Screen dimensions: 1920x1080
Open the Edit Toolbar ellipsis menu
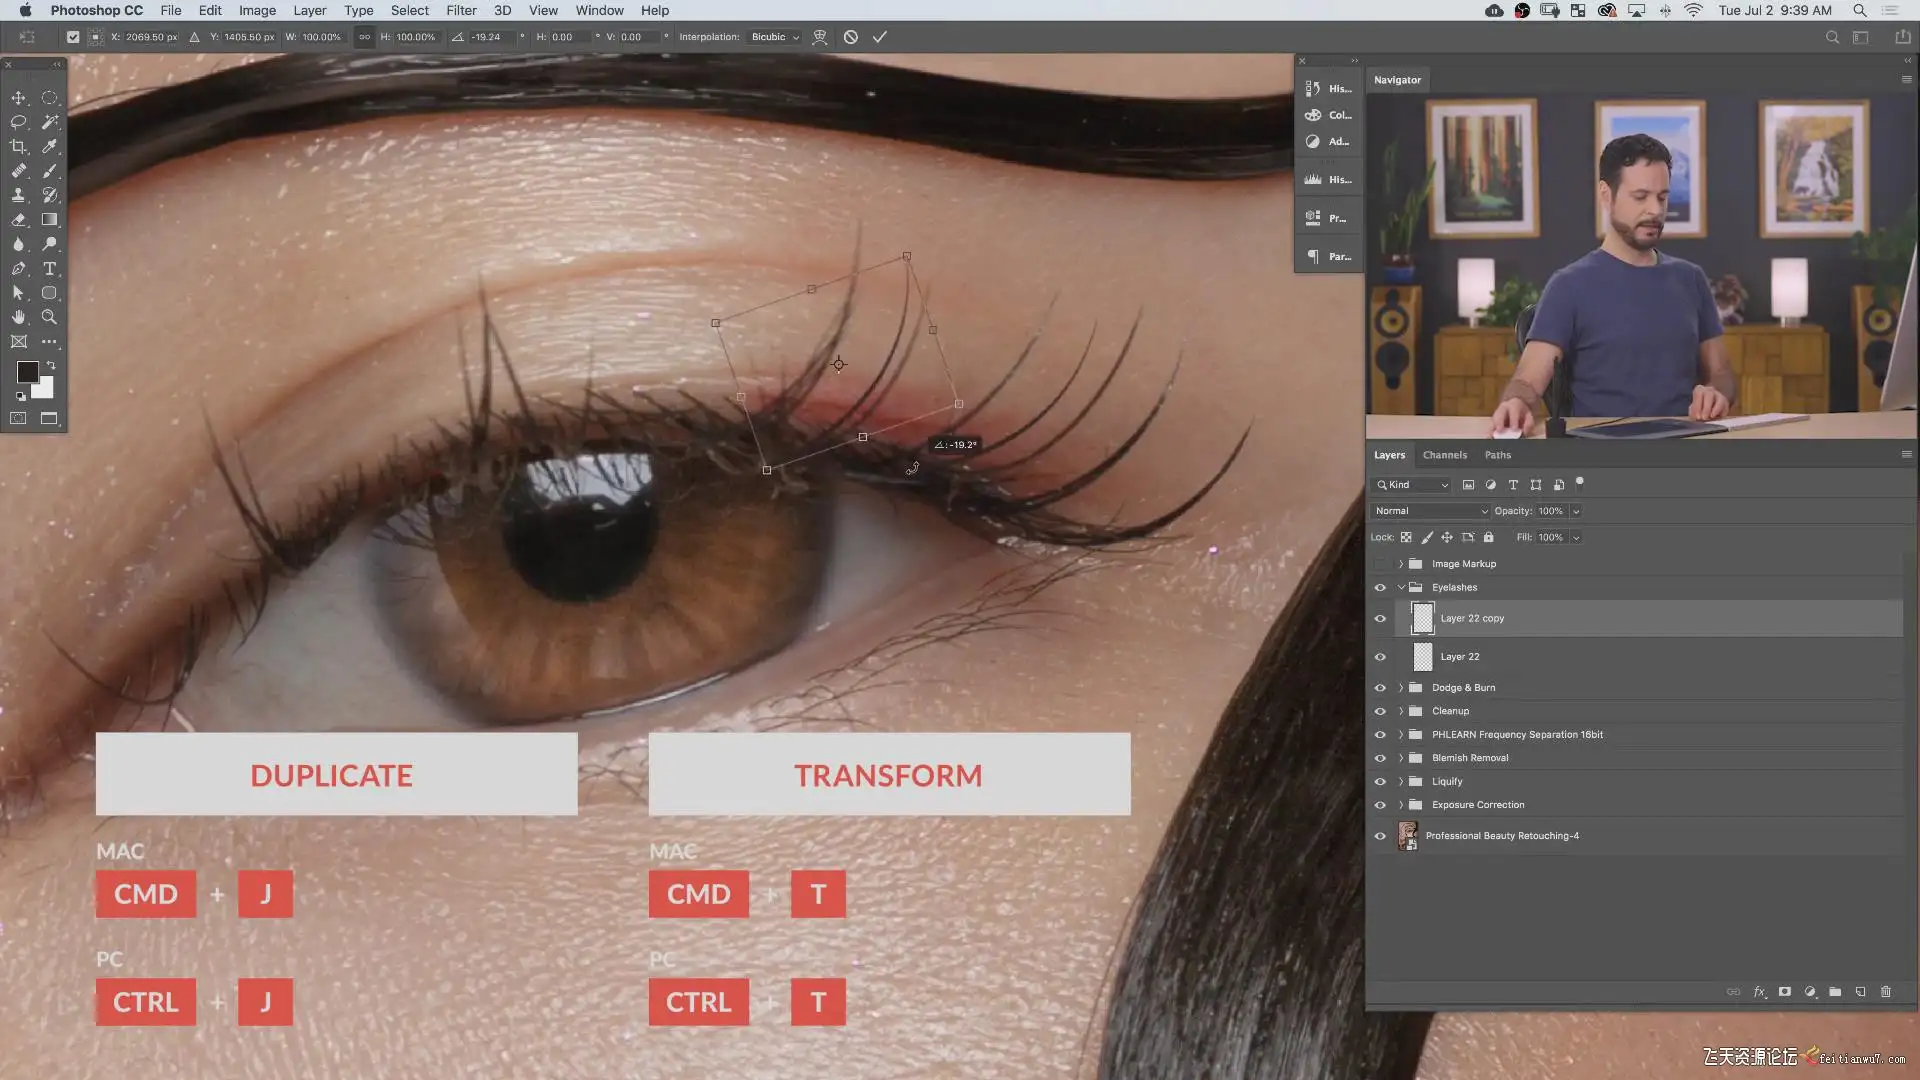[49, 341]
